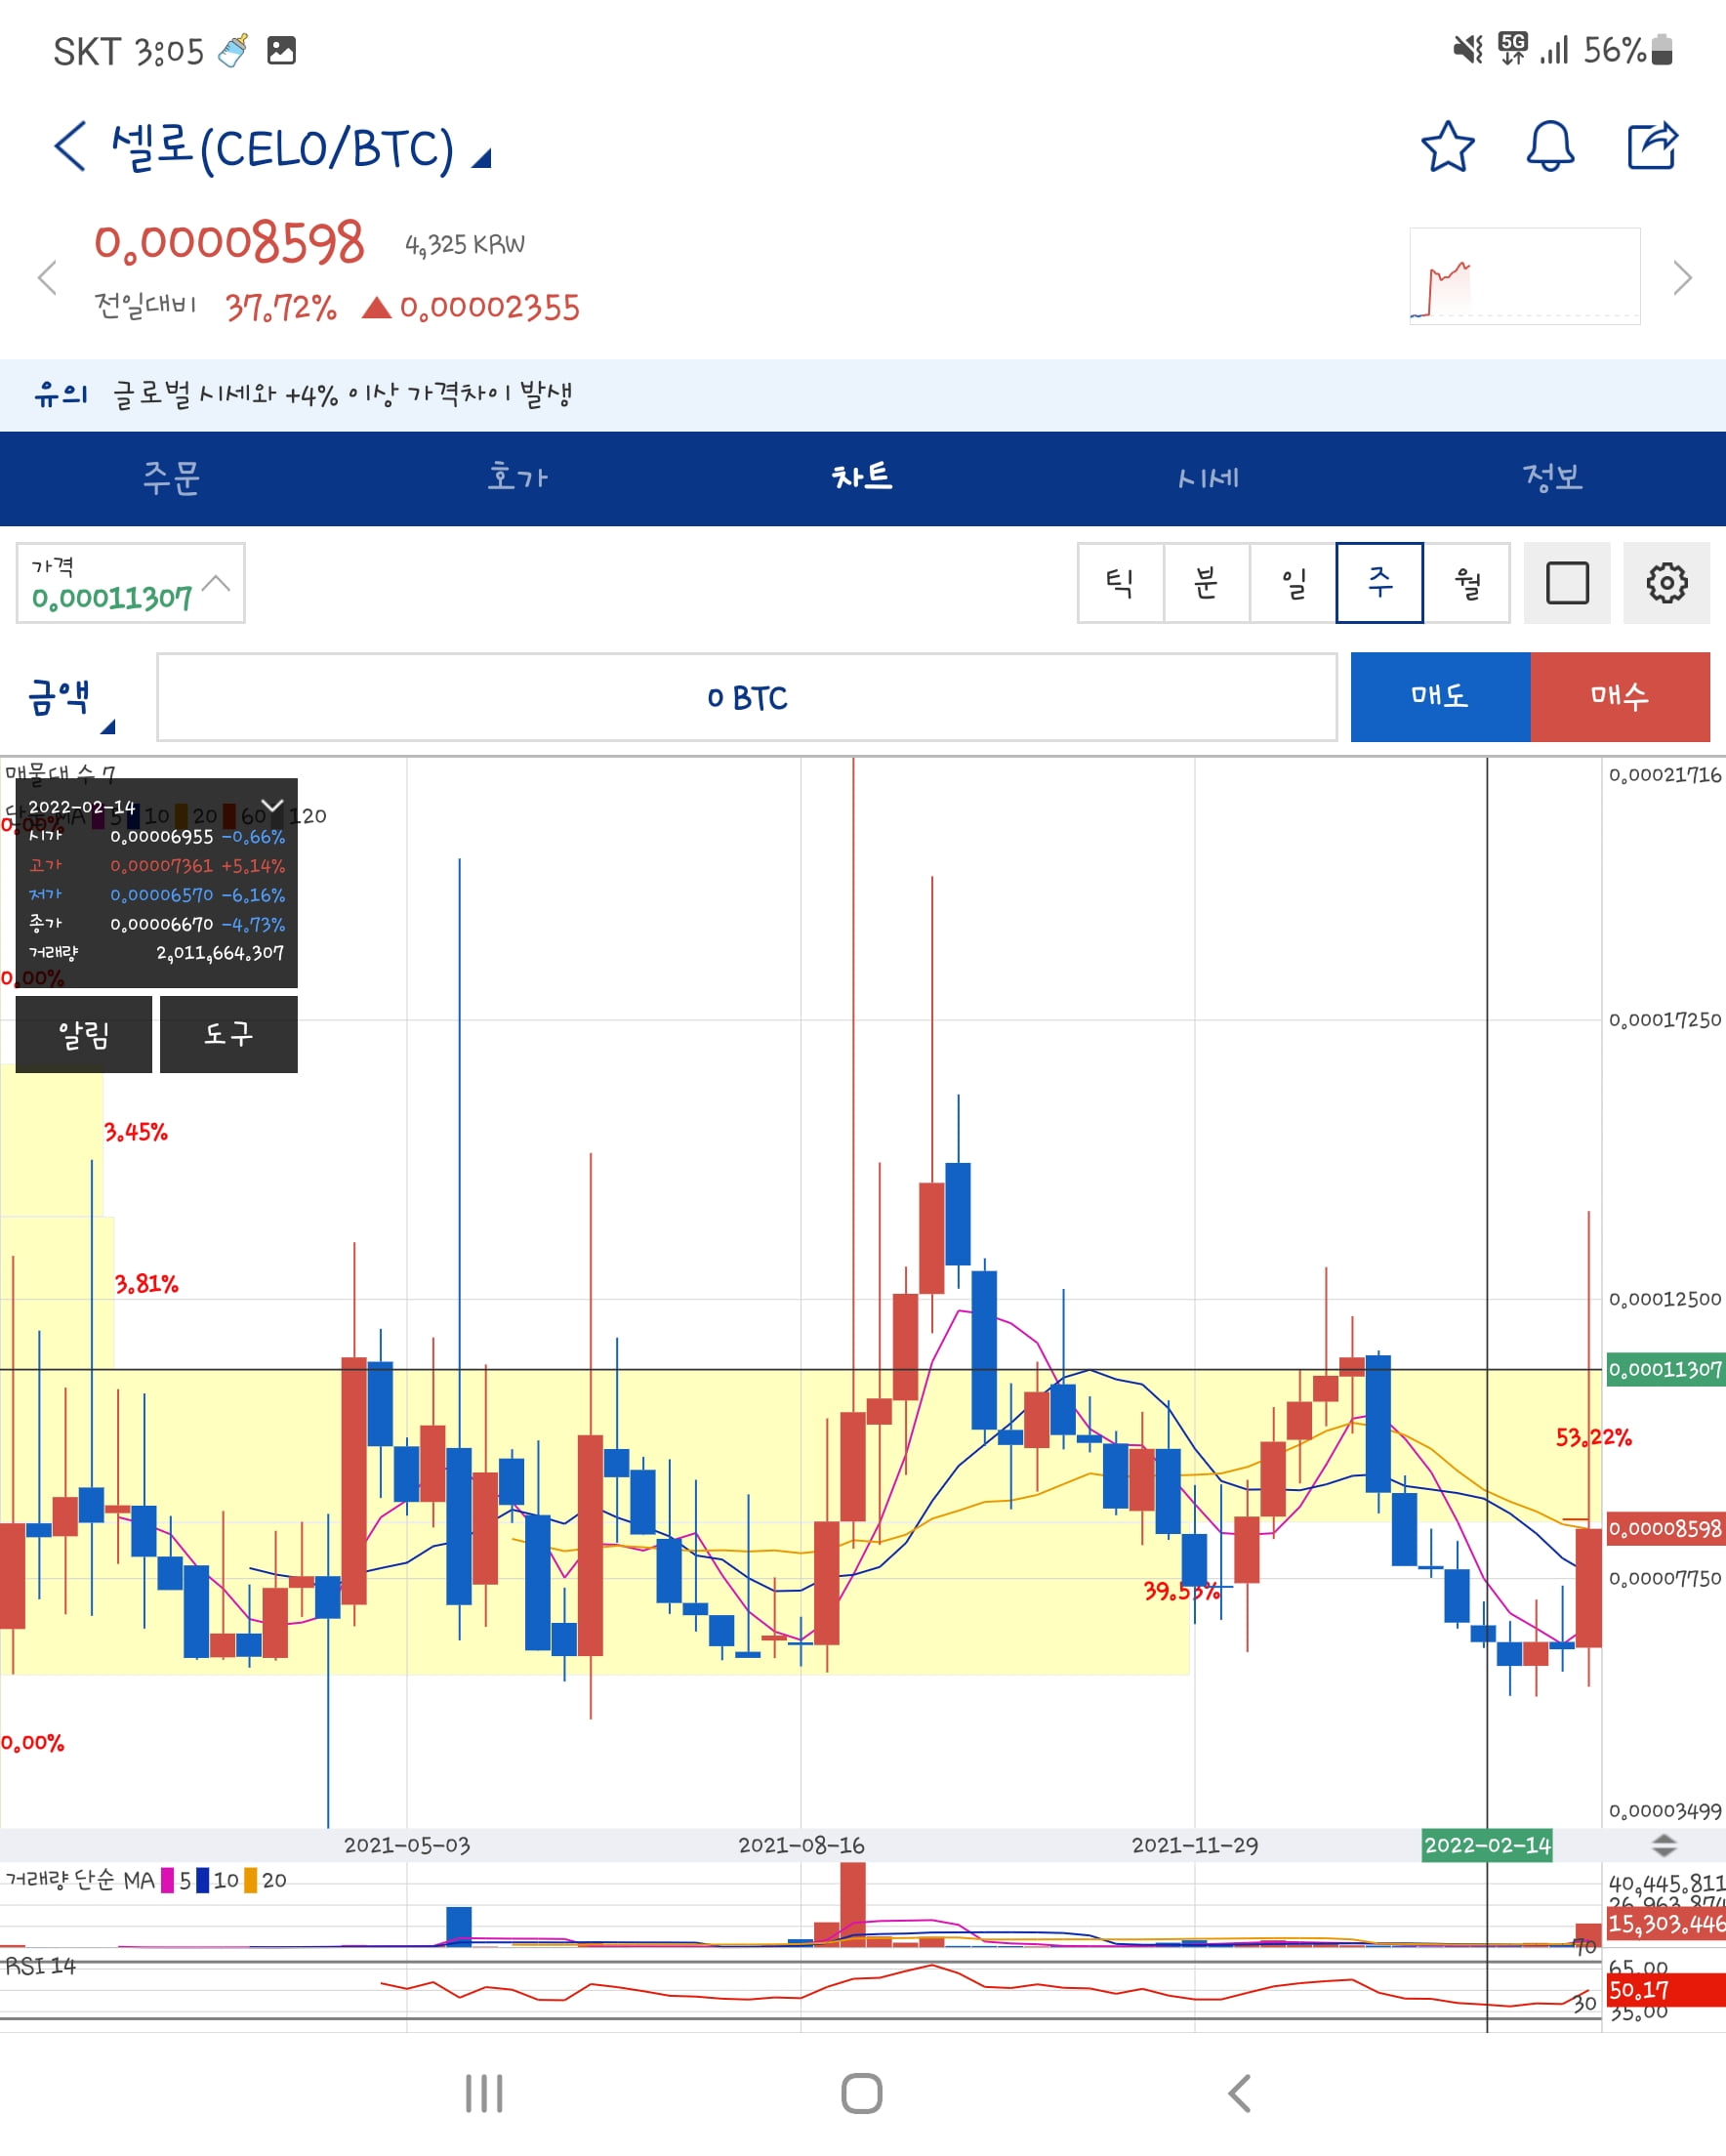The width and height of the screenshot is (1726, 2156).
Task: Tap the 37.72% change text
Action: 281,307
